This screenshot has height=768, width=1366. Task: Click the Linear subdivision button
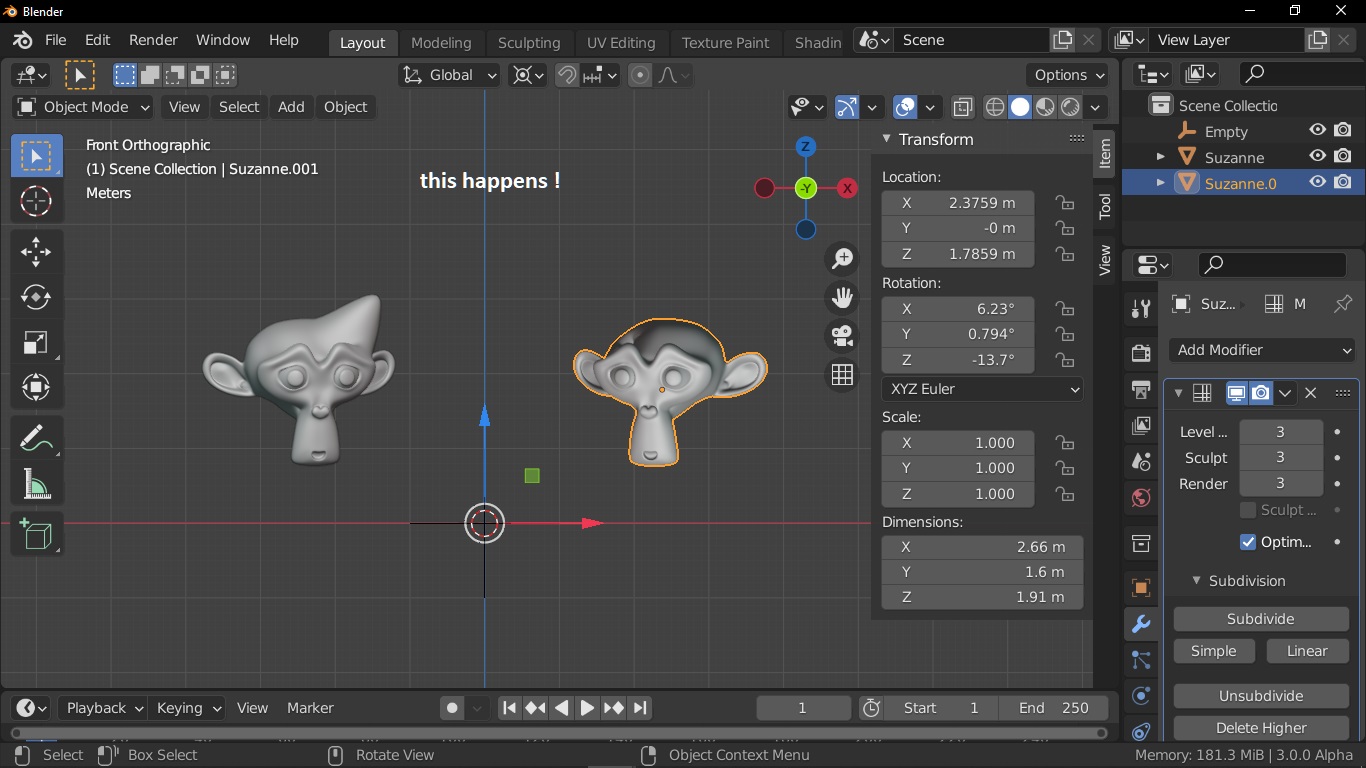pos(1307,651)
